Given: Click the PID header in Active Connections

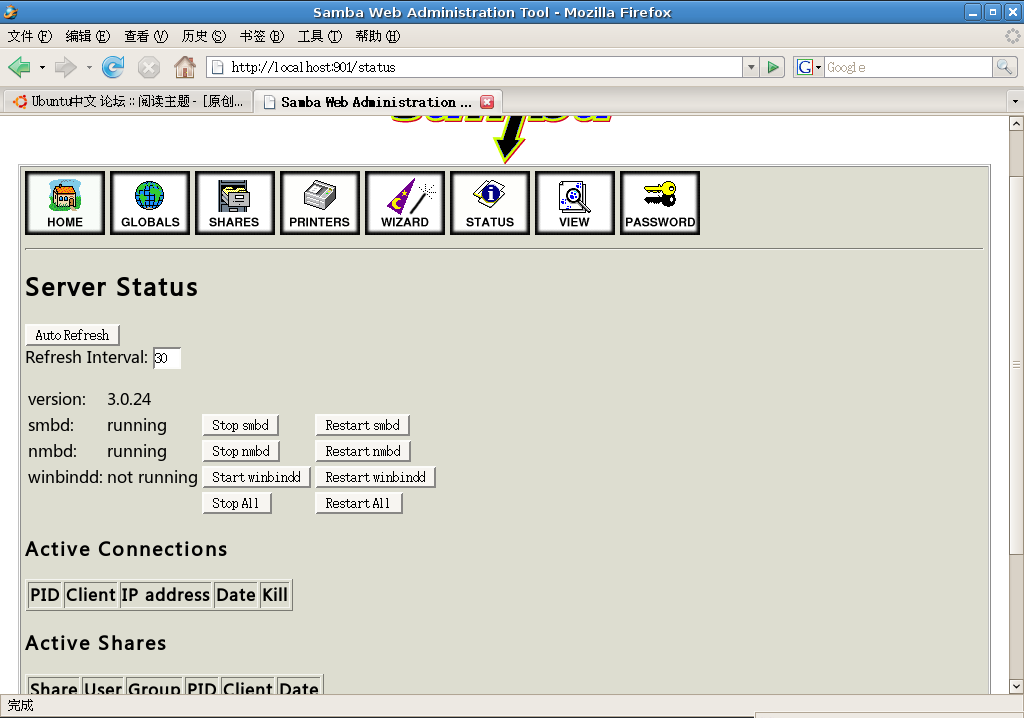Looking at the screenshot, I should [45, 595].
